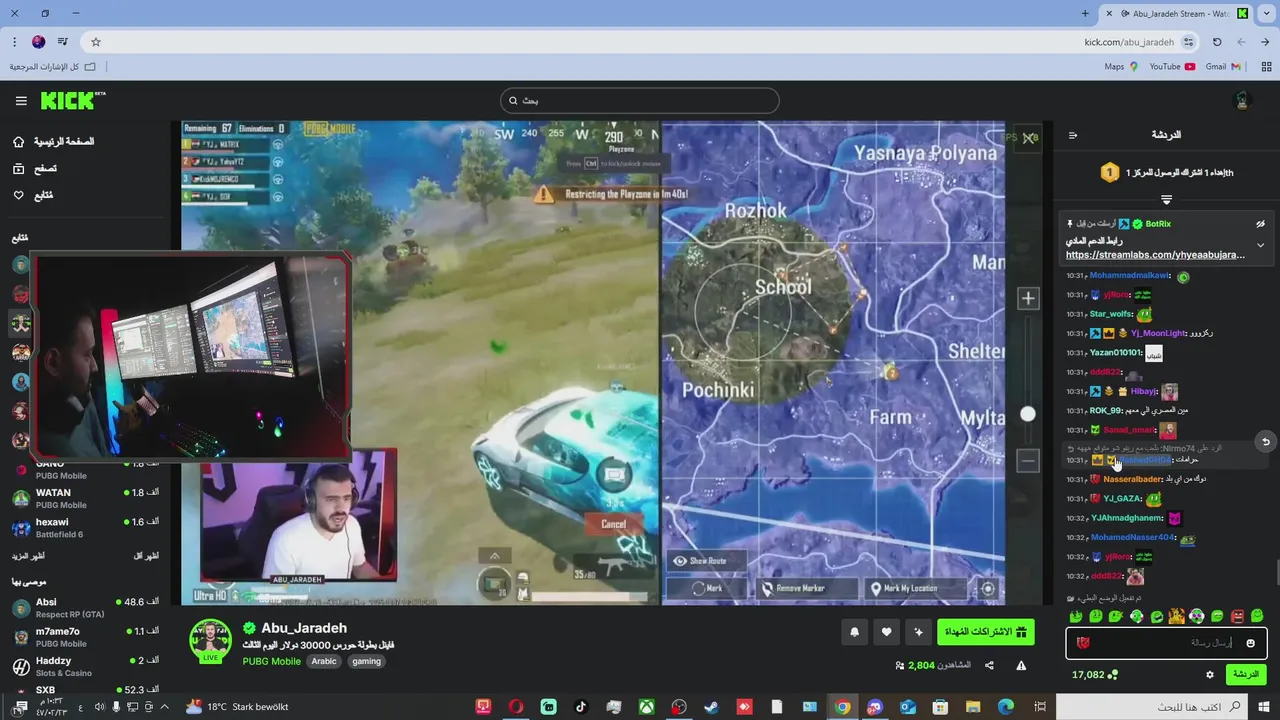Insert the flame quick emote
Screen dimensions: 1280x720
pos(1177,616)
